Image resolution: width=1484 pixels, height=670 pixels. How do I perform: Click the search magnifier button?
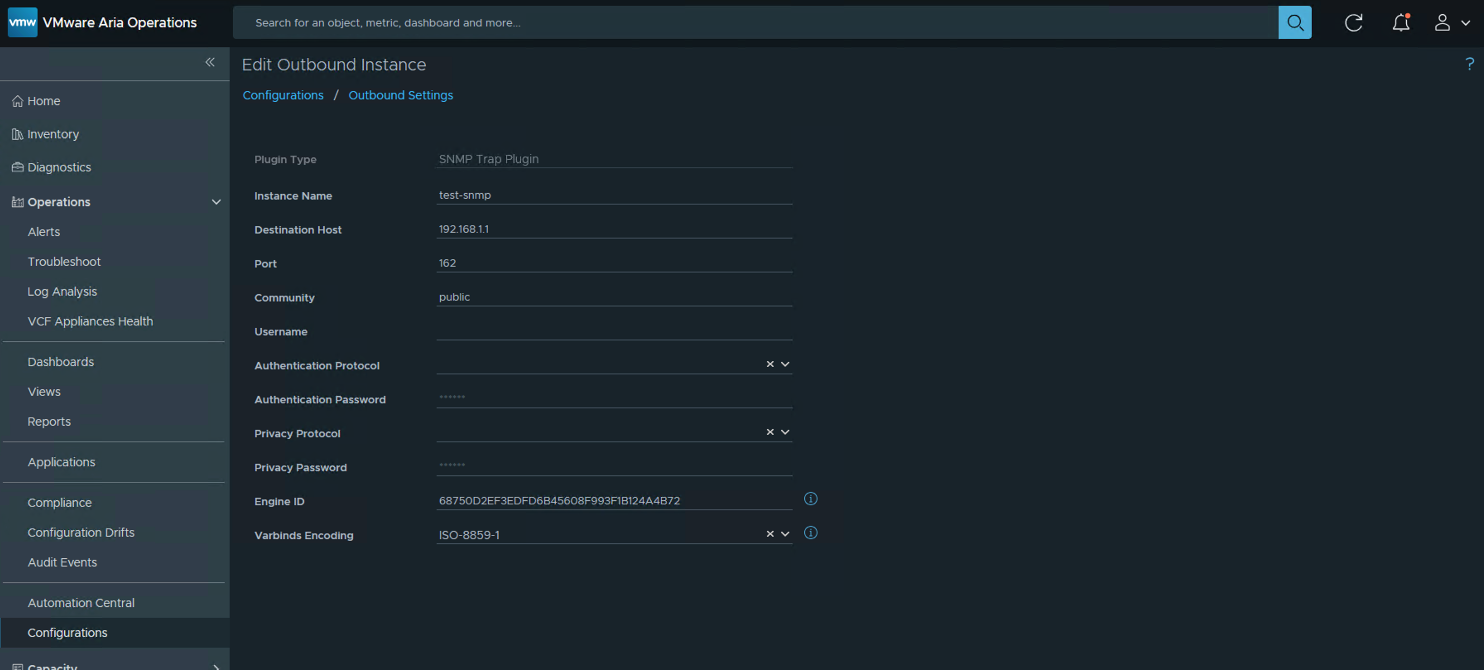pos(1294,22)
